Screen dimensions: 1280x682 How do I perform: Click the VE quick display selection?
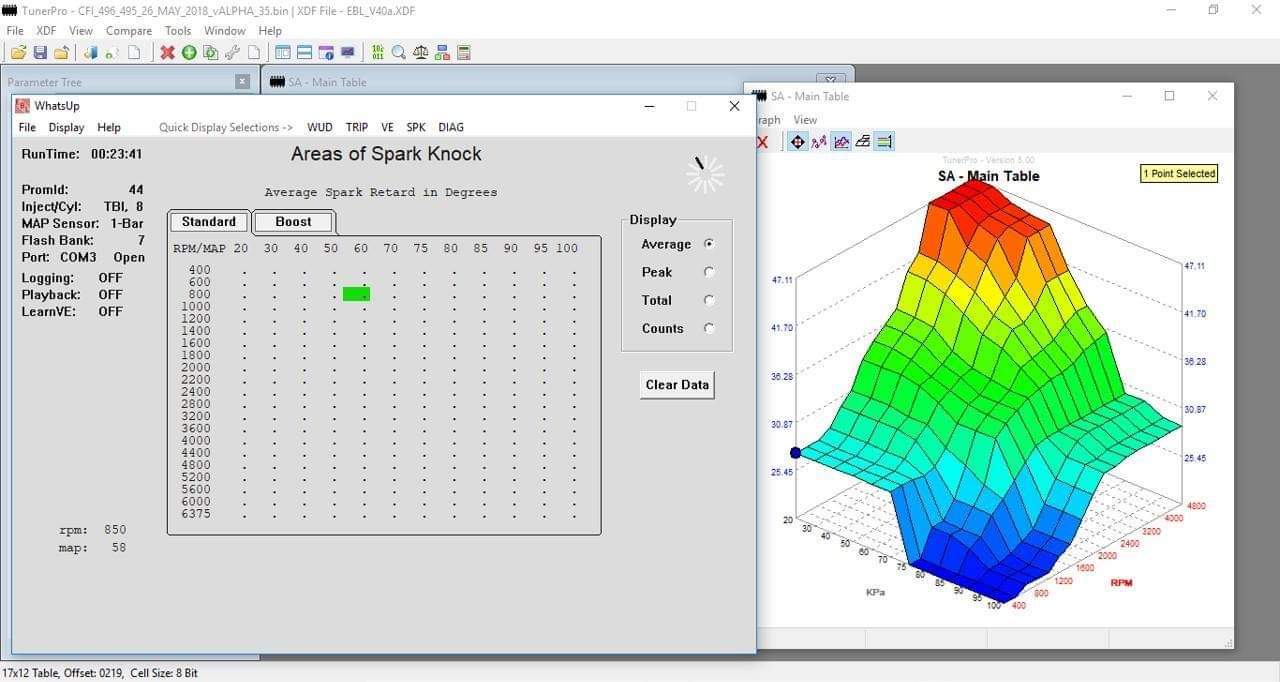pyautogui.click(x=387, y=127)
